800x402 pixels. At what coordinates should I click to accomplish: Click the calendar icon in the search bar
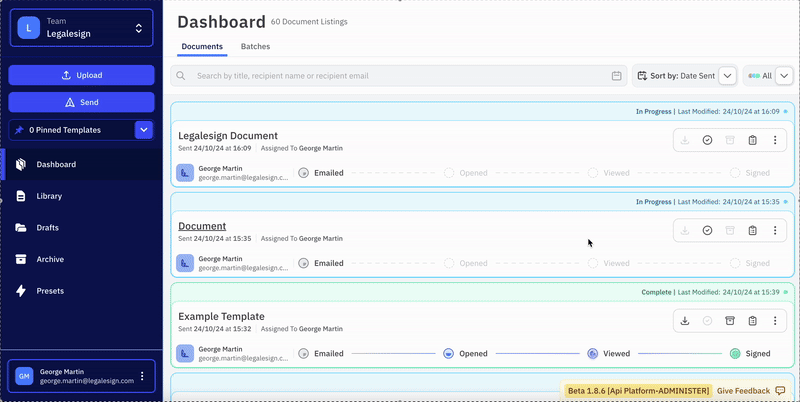point(617,76)
